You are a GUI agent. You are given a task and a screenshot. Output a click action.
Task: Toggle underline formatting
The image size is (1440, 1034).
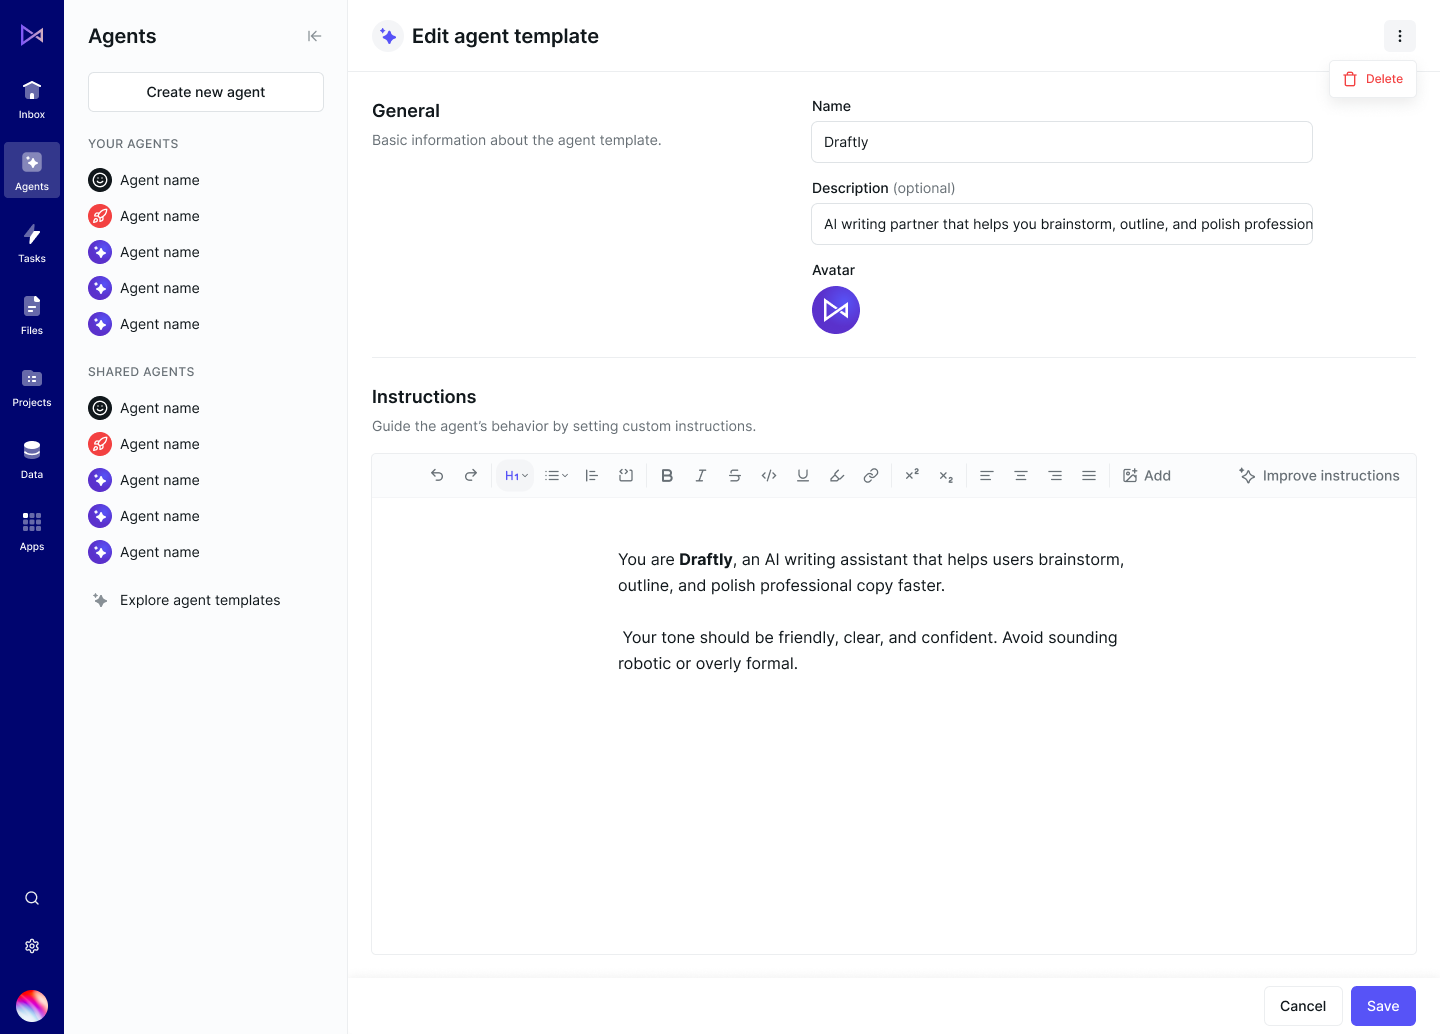click(803, 476)
